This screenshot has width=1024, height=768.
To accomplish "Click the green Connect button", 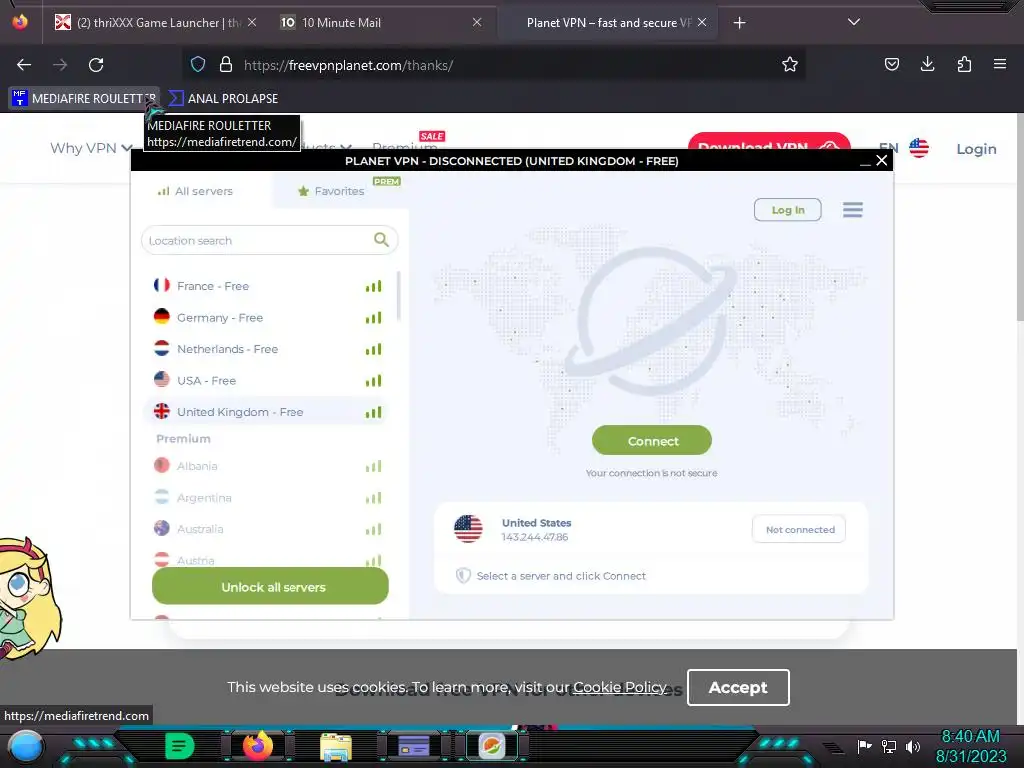I will click(652, 441).
